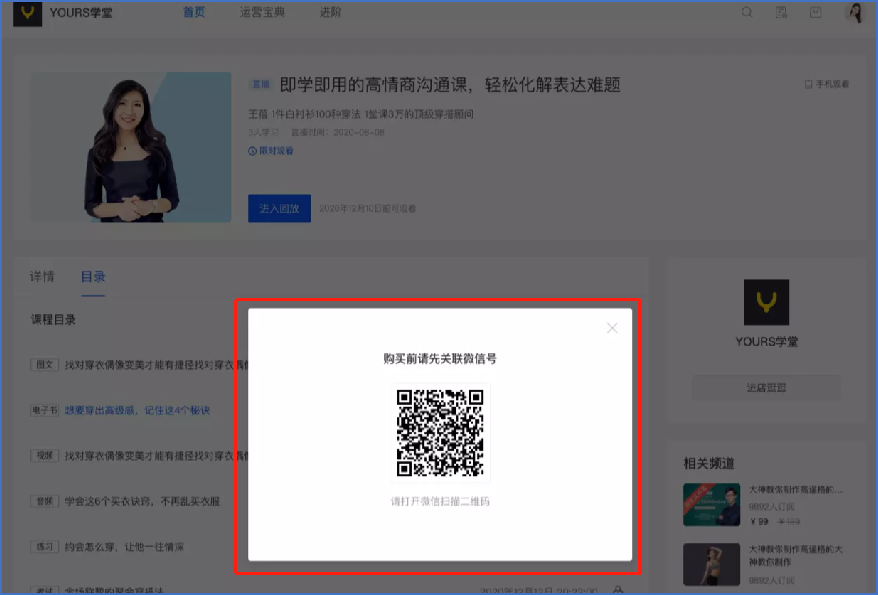Click the YOURS学堂 shop logo in sidebar
The width and height of the screenshot is (878, 595).
click(766, 302)
